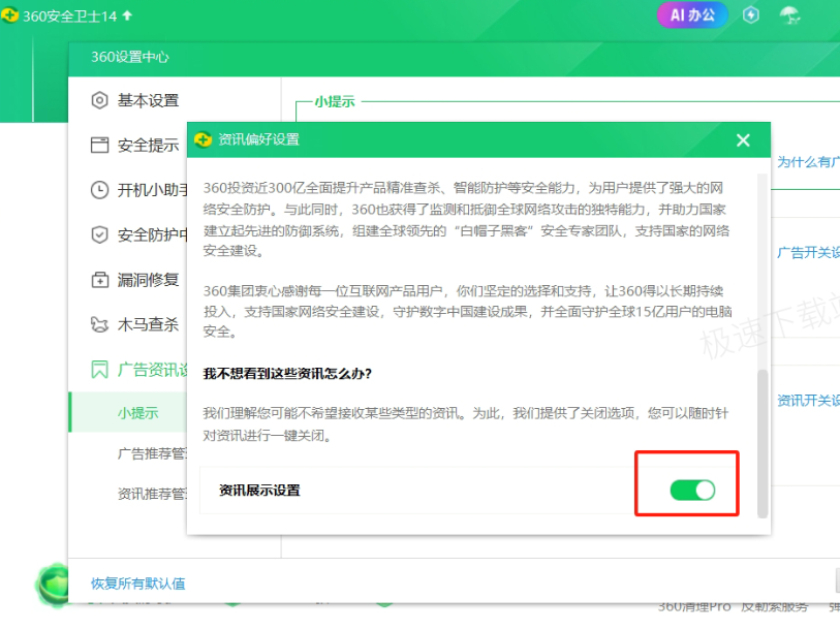Click 恢复所有默认值 link
The image size is (840, 630).
coord(138,583)
